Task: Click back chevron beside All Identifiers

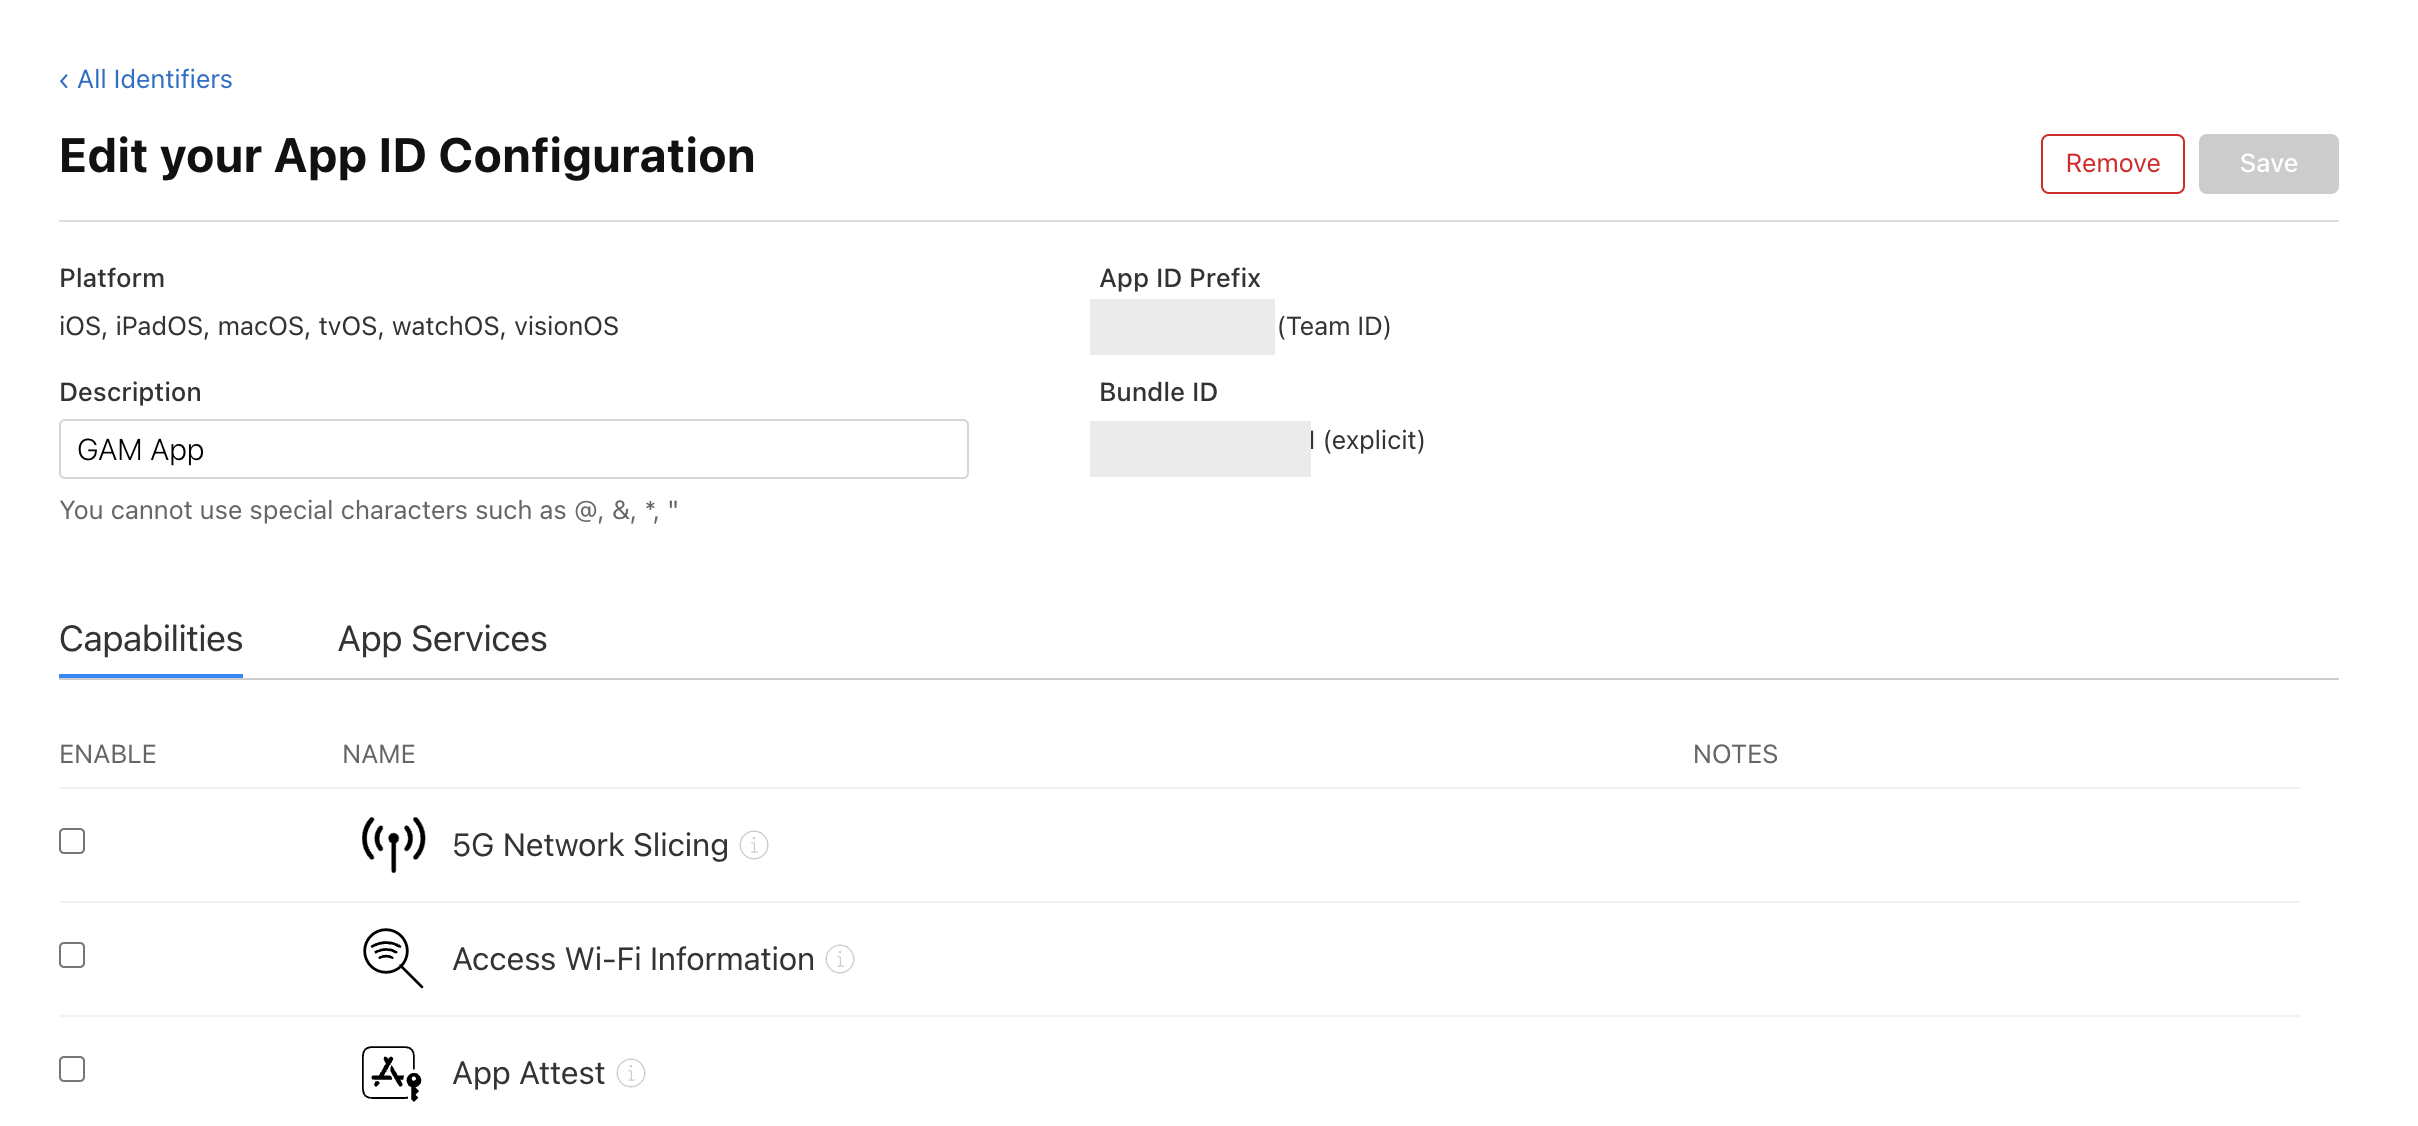Action: click(x=64, y=80)
